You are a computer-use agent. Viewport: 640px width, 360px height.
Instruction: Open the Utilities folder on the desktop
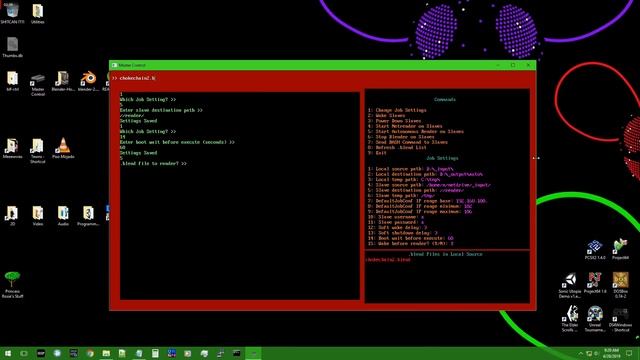point(38,13)
